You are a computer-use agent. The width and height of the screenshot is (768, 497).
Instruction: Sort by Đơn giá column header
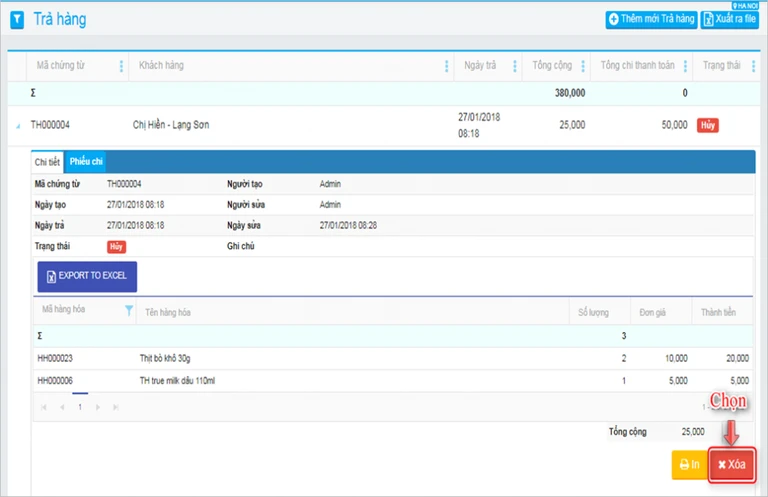pyautogui.click(x=652, y=312)
